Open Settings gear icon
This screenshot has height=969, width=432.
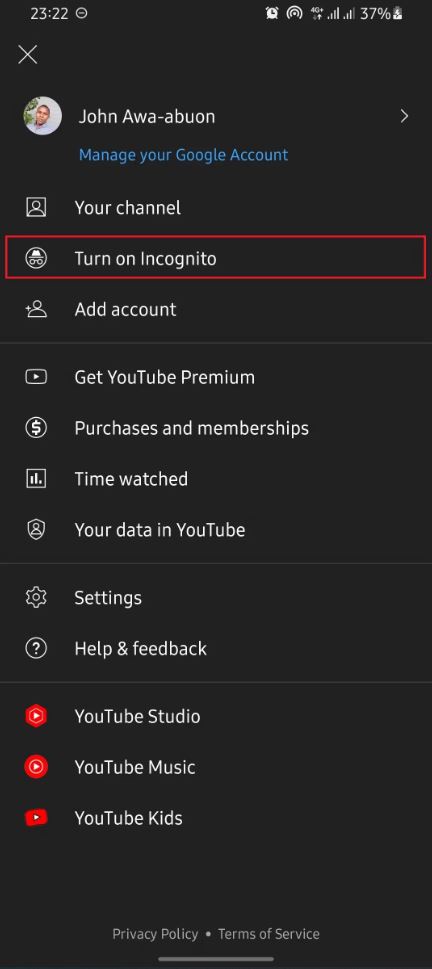click(x=36, y=598)
